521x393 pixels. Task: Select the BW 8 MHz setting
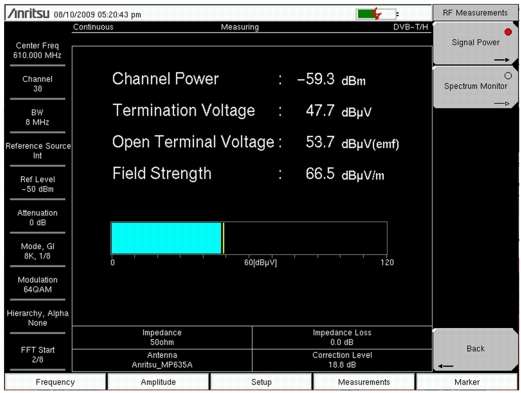click(37, 117)
